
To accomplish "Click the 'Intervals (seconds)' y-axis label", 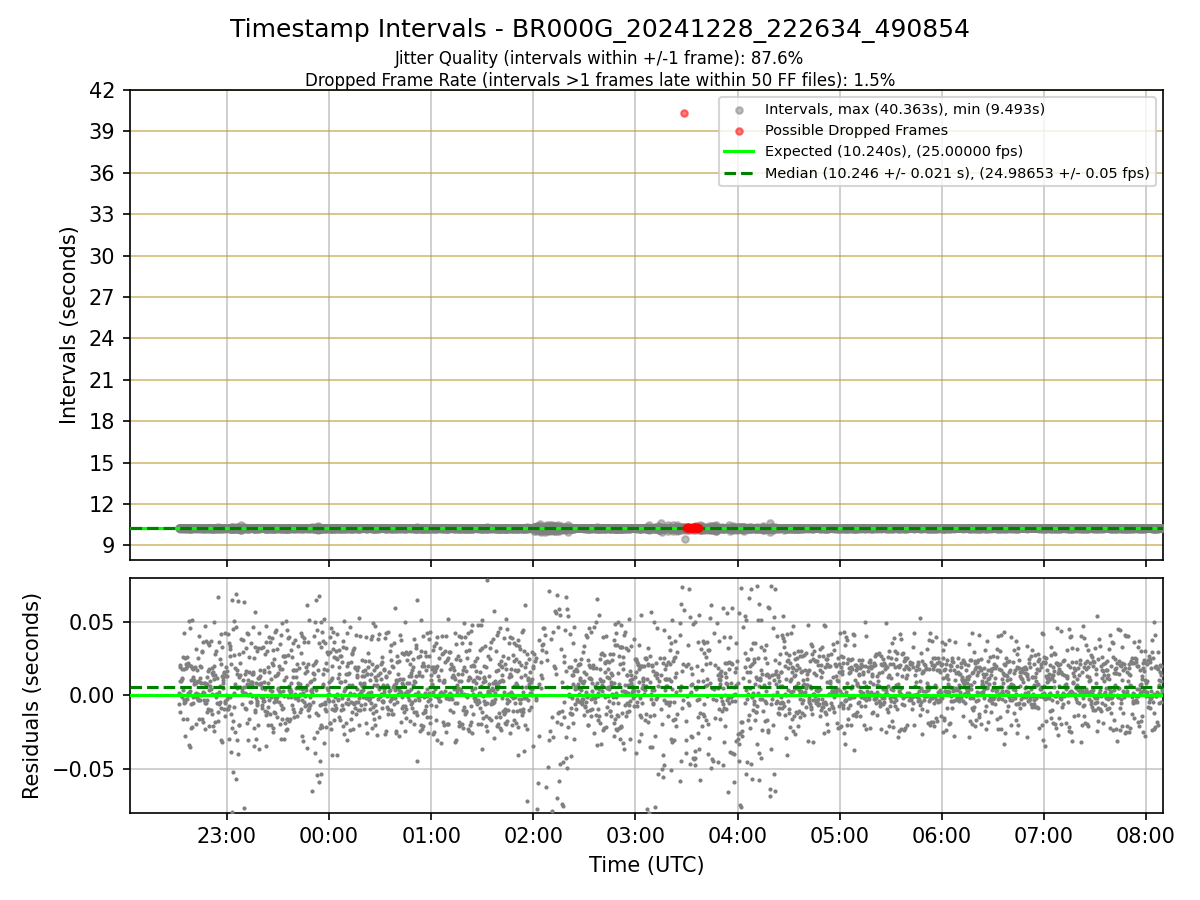I will pos(68,325).
